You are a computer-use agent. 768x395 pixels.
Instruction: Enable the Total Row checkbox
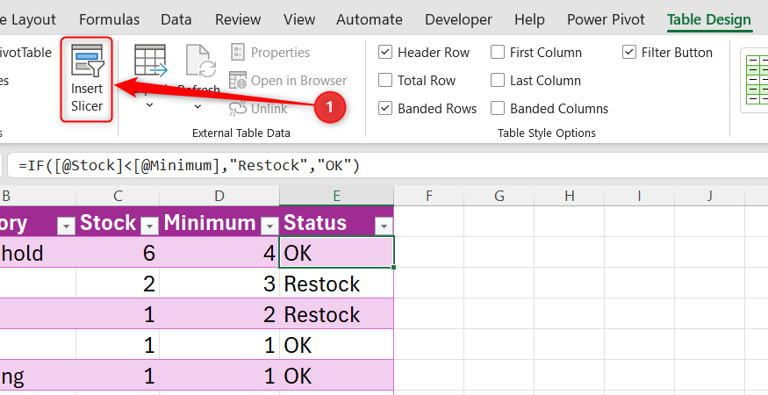385,80
